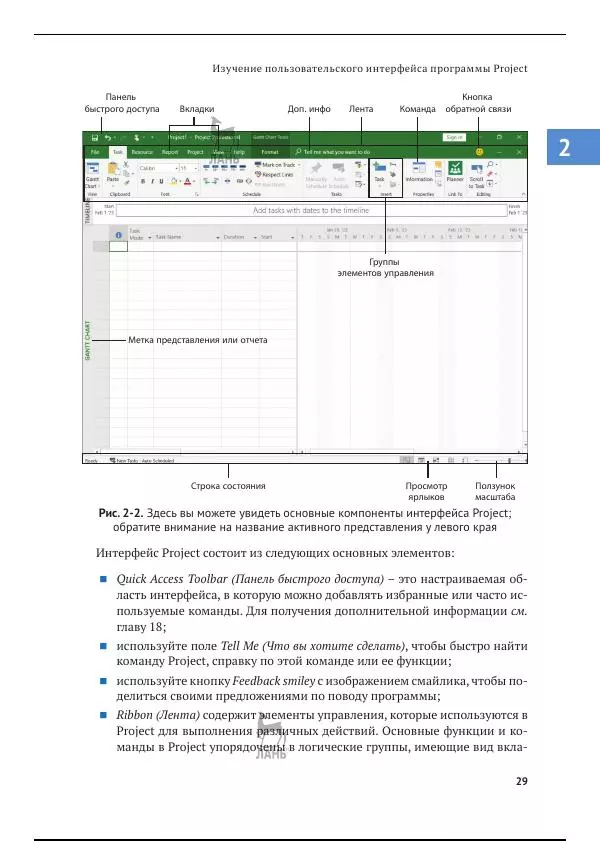This screenshot has width=600, height=841.
Task: Click the Save icon in Quick Access Toolbar
Action: click(94, 138)
